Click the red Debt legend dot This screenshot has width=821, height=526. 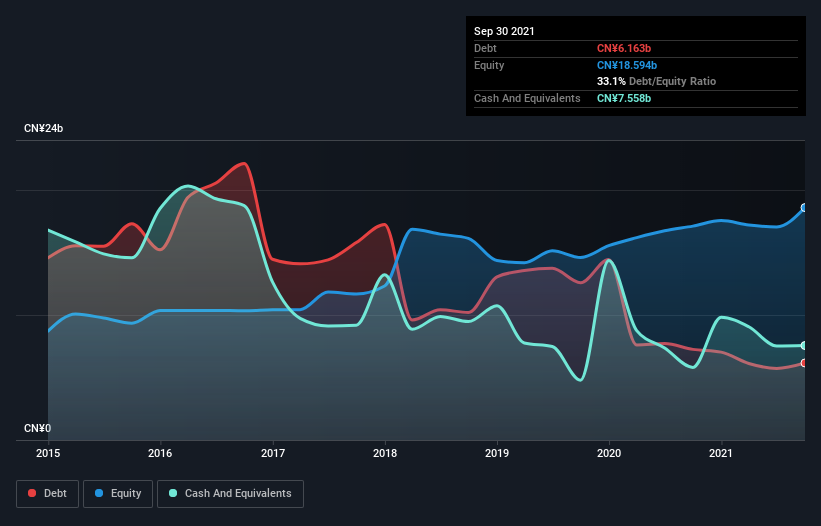tap(32, 493)
